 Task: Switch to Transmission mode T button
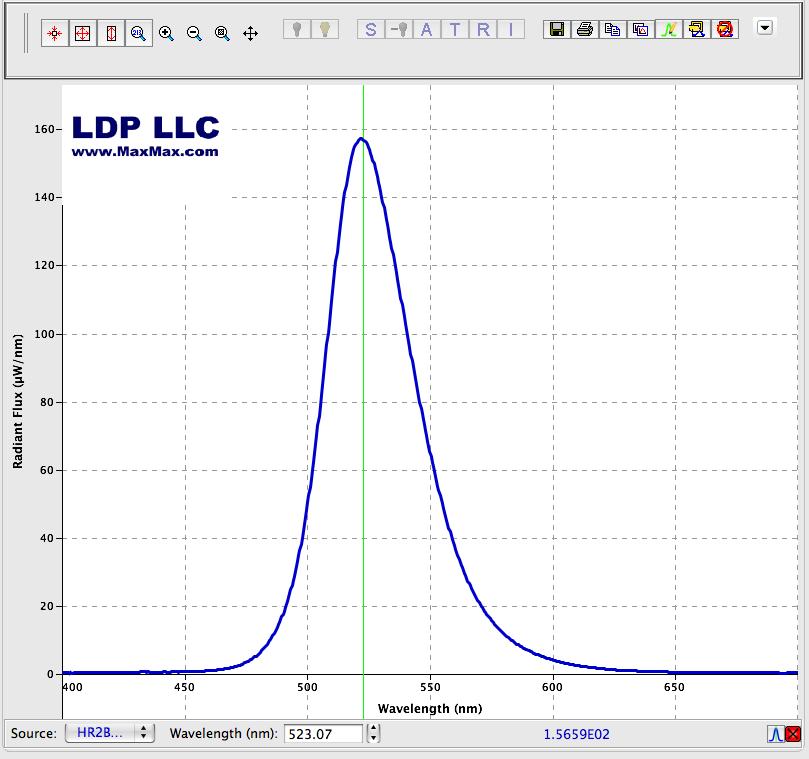[455, 29]
